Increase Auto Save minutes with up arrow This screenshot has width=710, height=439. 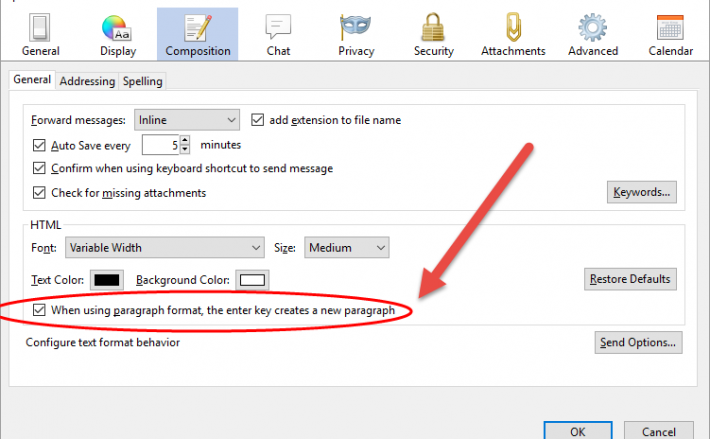click(x=185, y=140)
